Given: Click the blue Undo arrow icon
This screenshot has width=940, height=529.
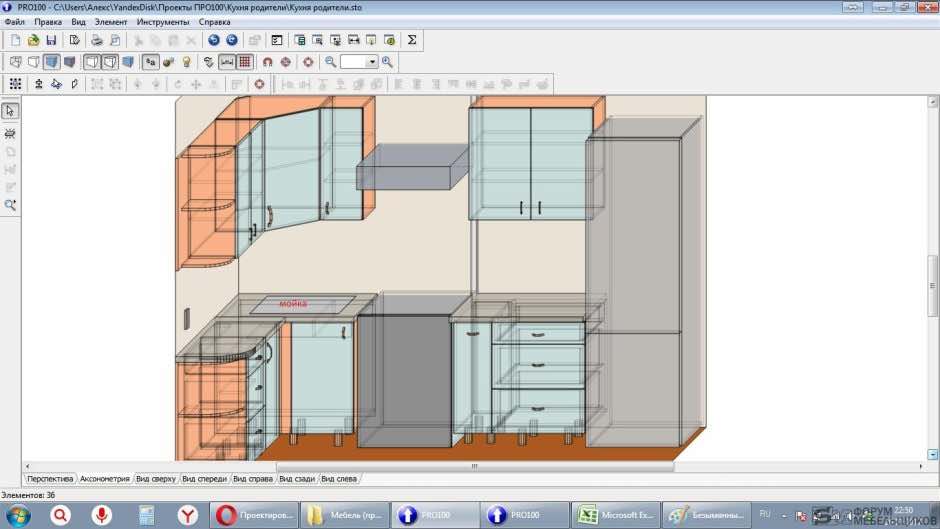Looking at the screenshot, I should [x=213, y=40].
